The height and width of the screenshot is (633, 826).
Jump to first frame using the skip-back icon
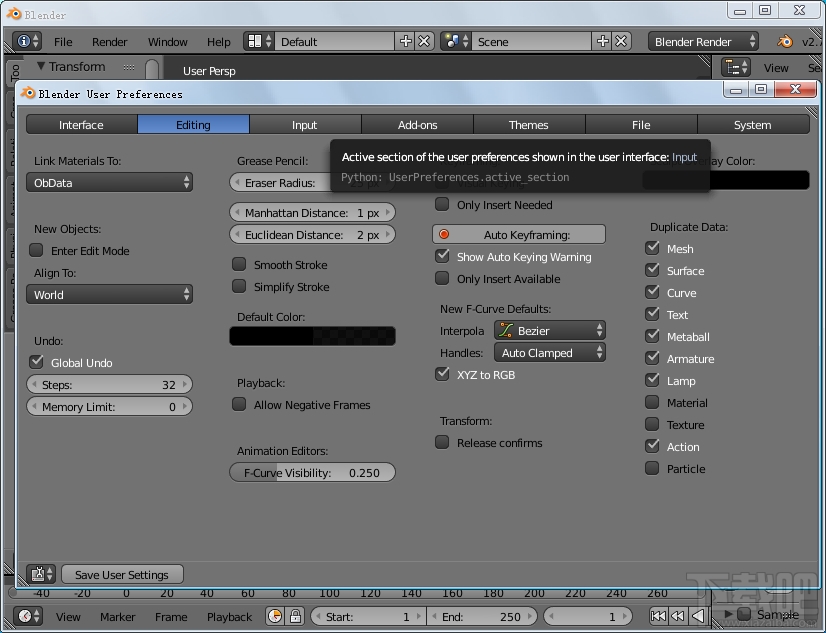tap(658, 617)
